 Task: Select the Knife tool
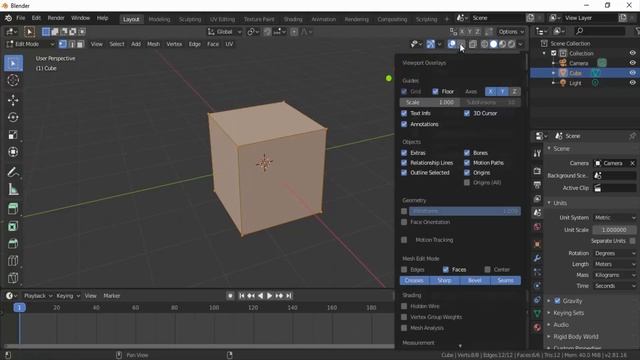(x=13, y=278)
